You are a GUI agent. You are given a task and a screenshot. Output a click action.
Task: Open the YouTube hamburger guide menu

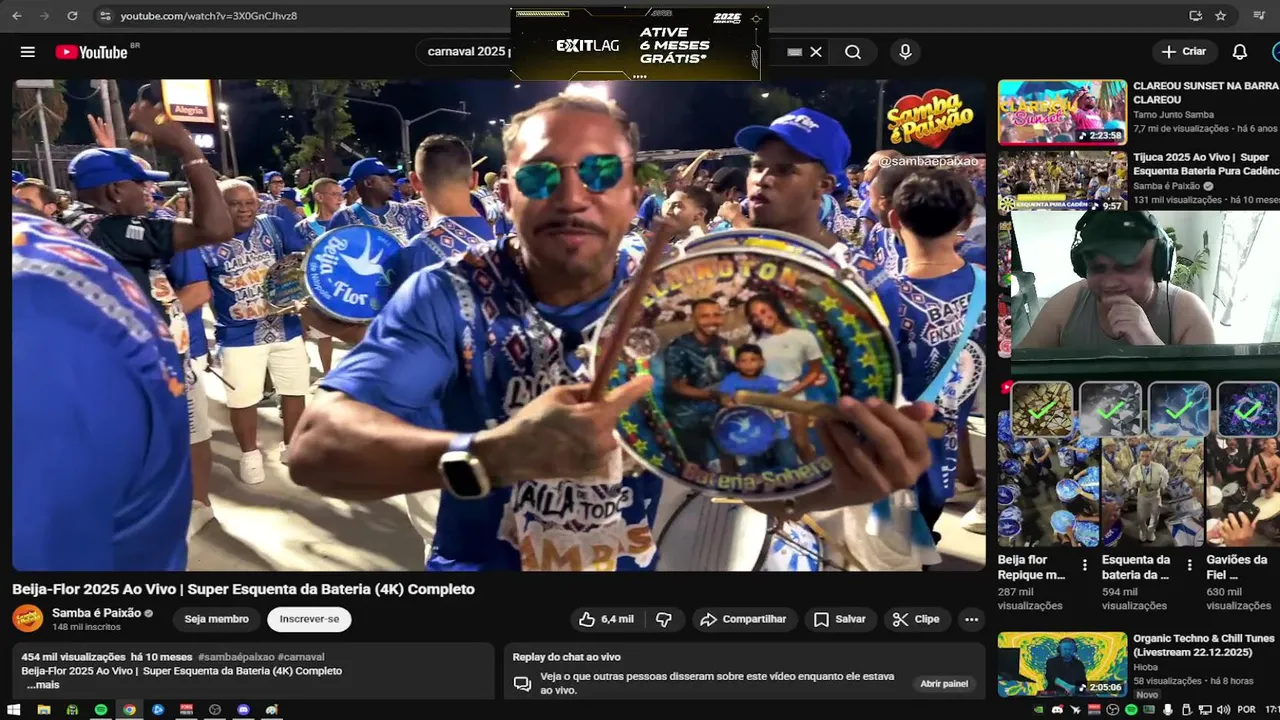[x=28, y=52]
